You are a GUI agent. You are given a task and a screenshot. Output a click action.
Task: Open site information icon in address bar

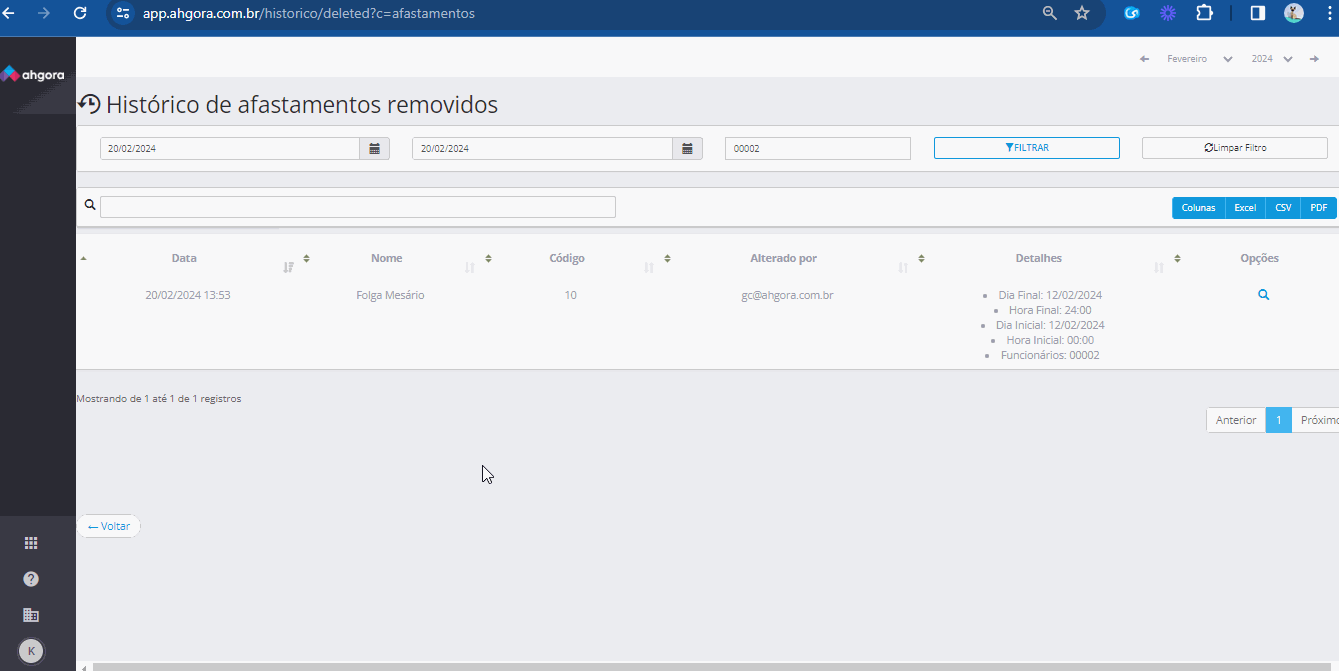(x=123, y=13)
